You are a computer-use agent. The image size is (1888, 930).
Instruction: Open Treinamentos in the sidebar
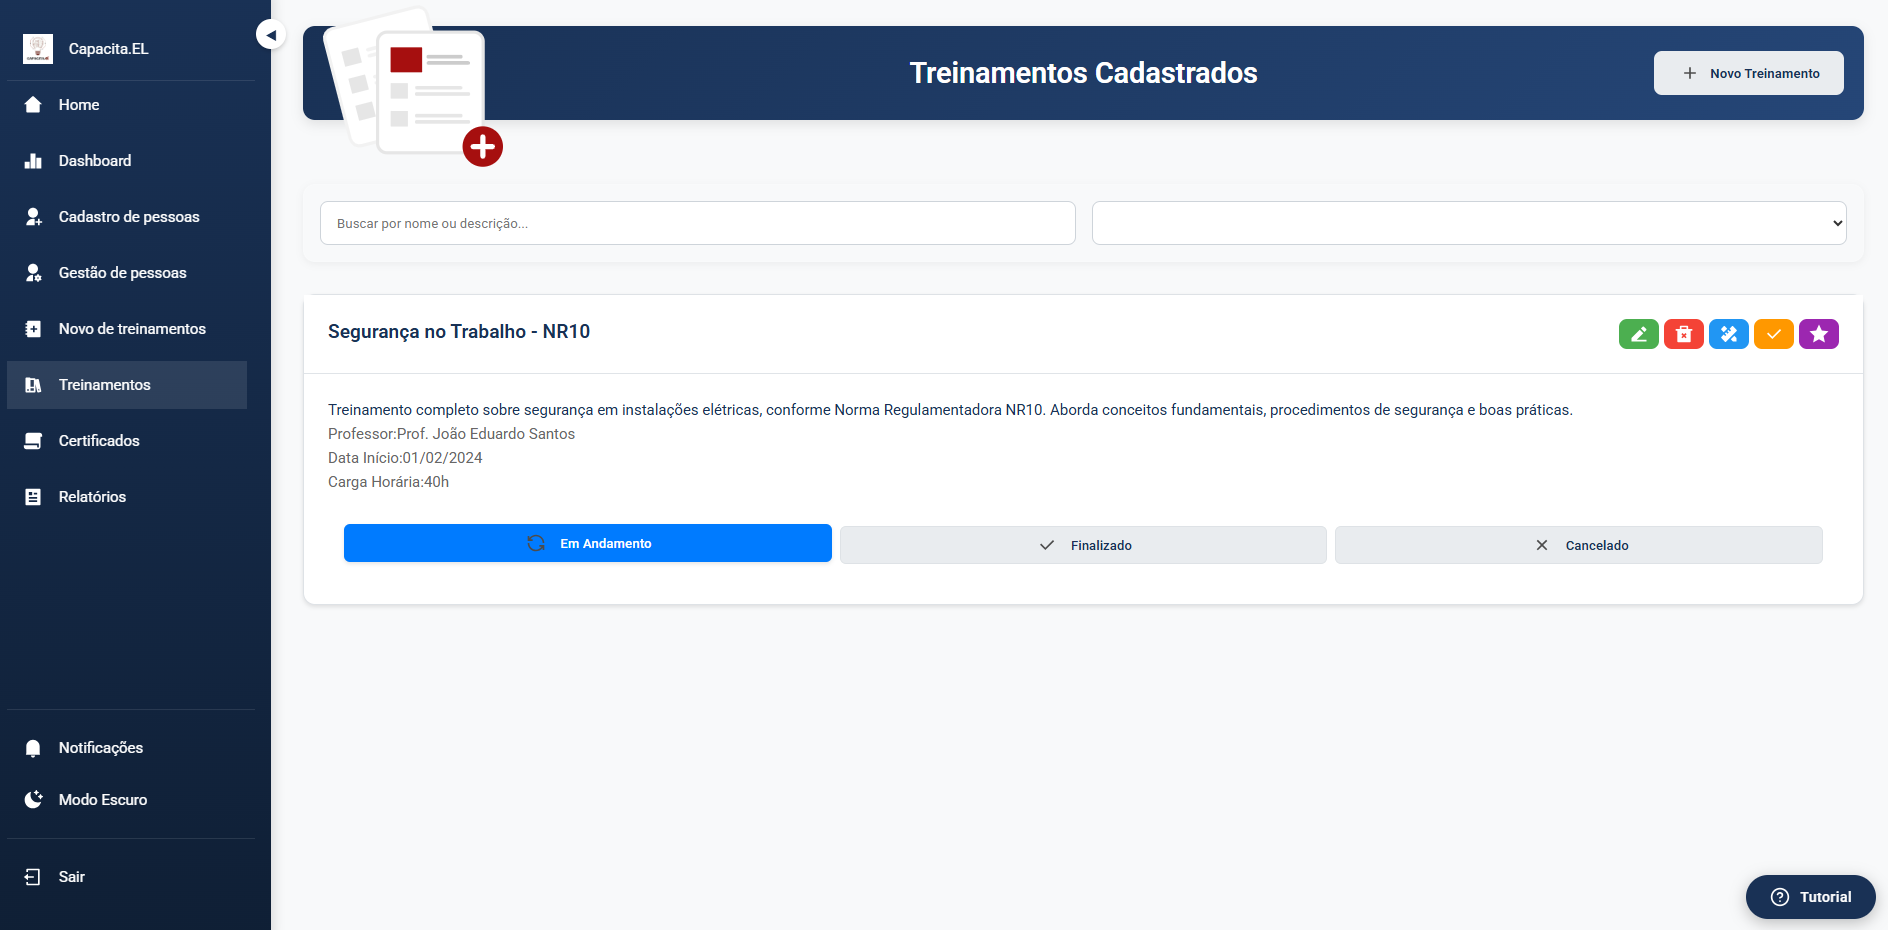(x=127, y=385)
